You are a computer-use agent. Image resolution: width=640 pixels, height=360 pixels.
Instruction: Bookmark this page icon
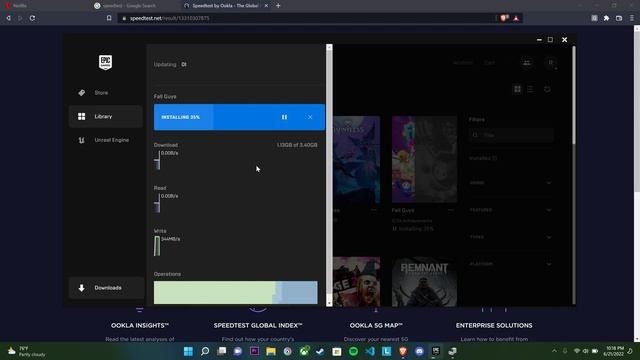click(x=109, y=18)
